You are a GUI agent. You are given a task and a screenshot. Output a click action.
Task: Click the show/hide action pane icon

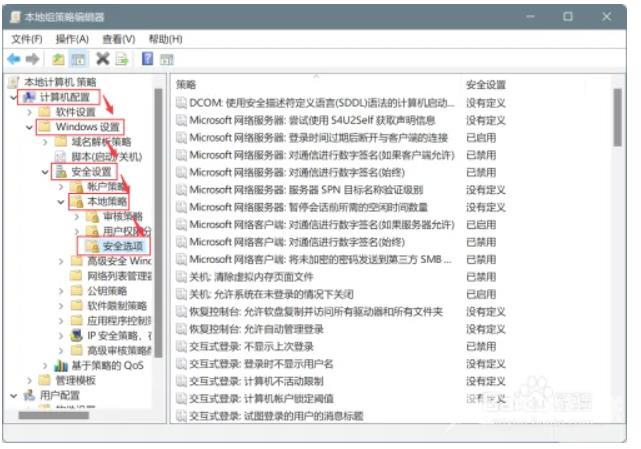[x=167, y=60]
